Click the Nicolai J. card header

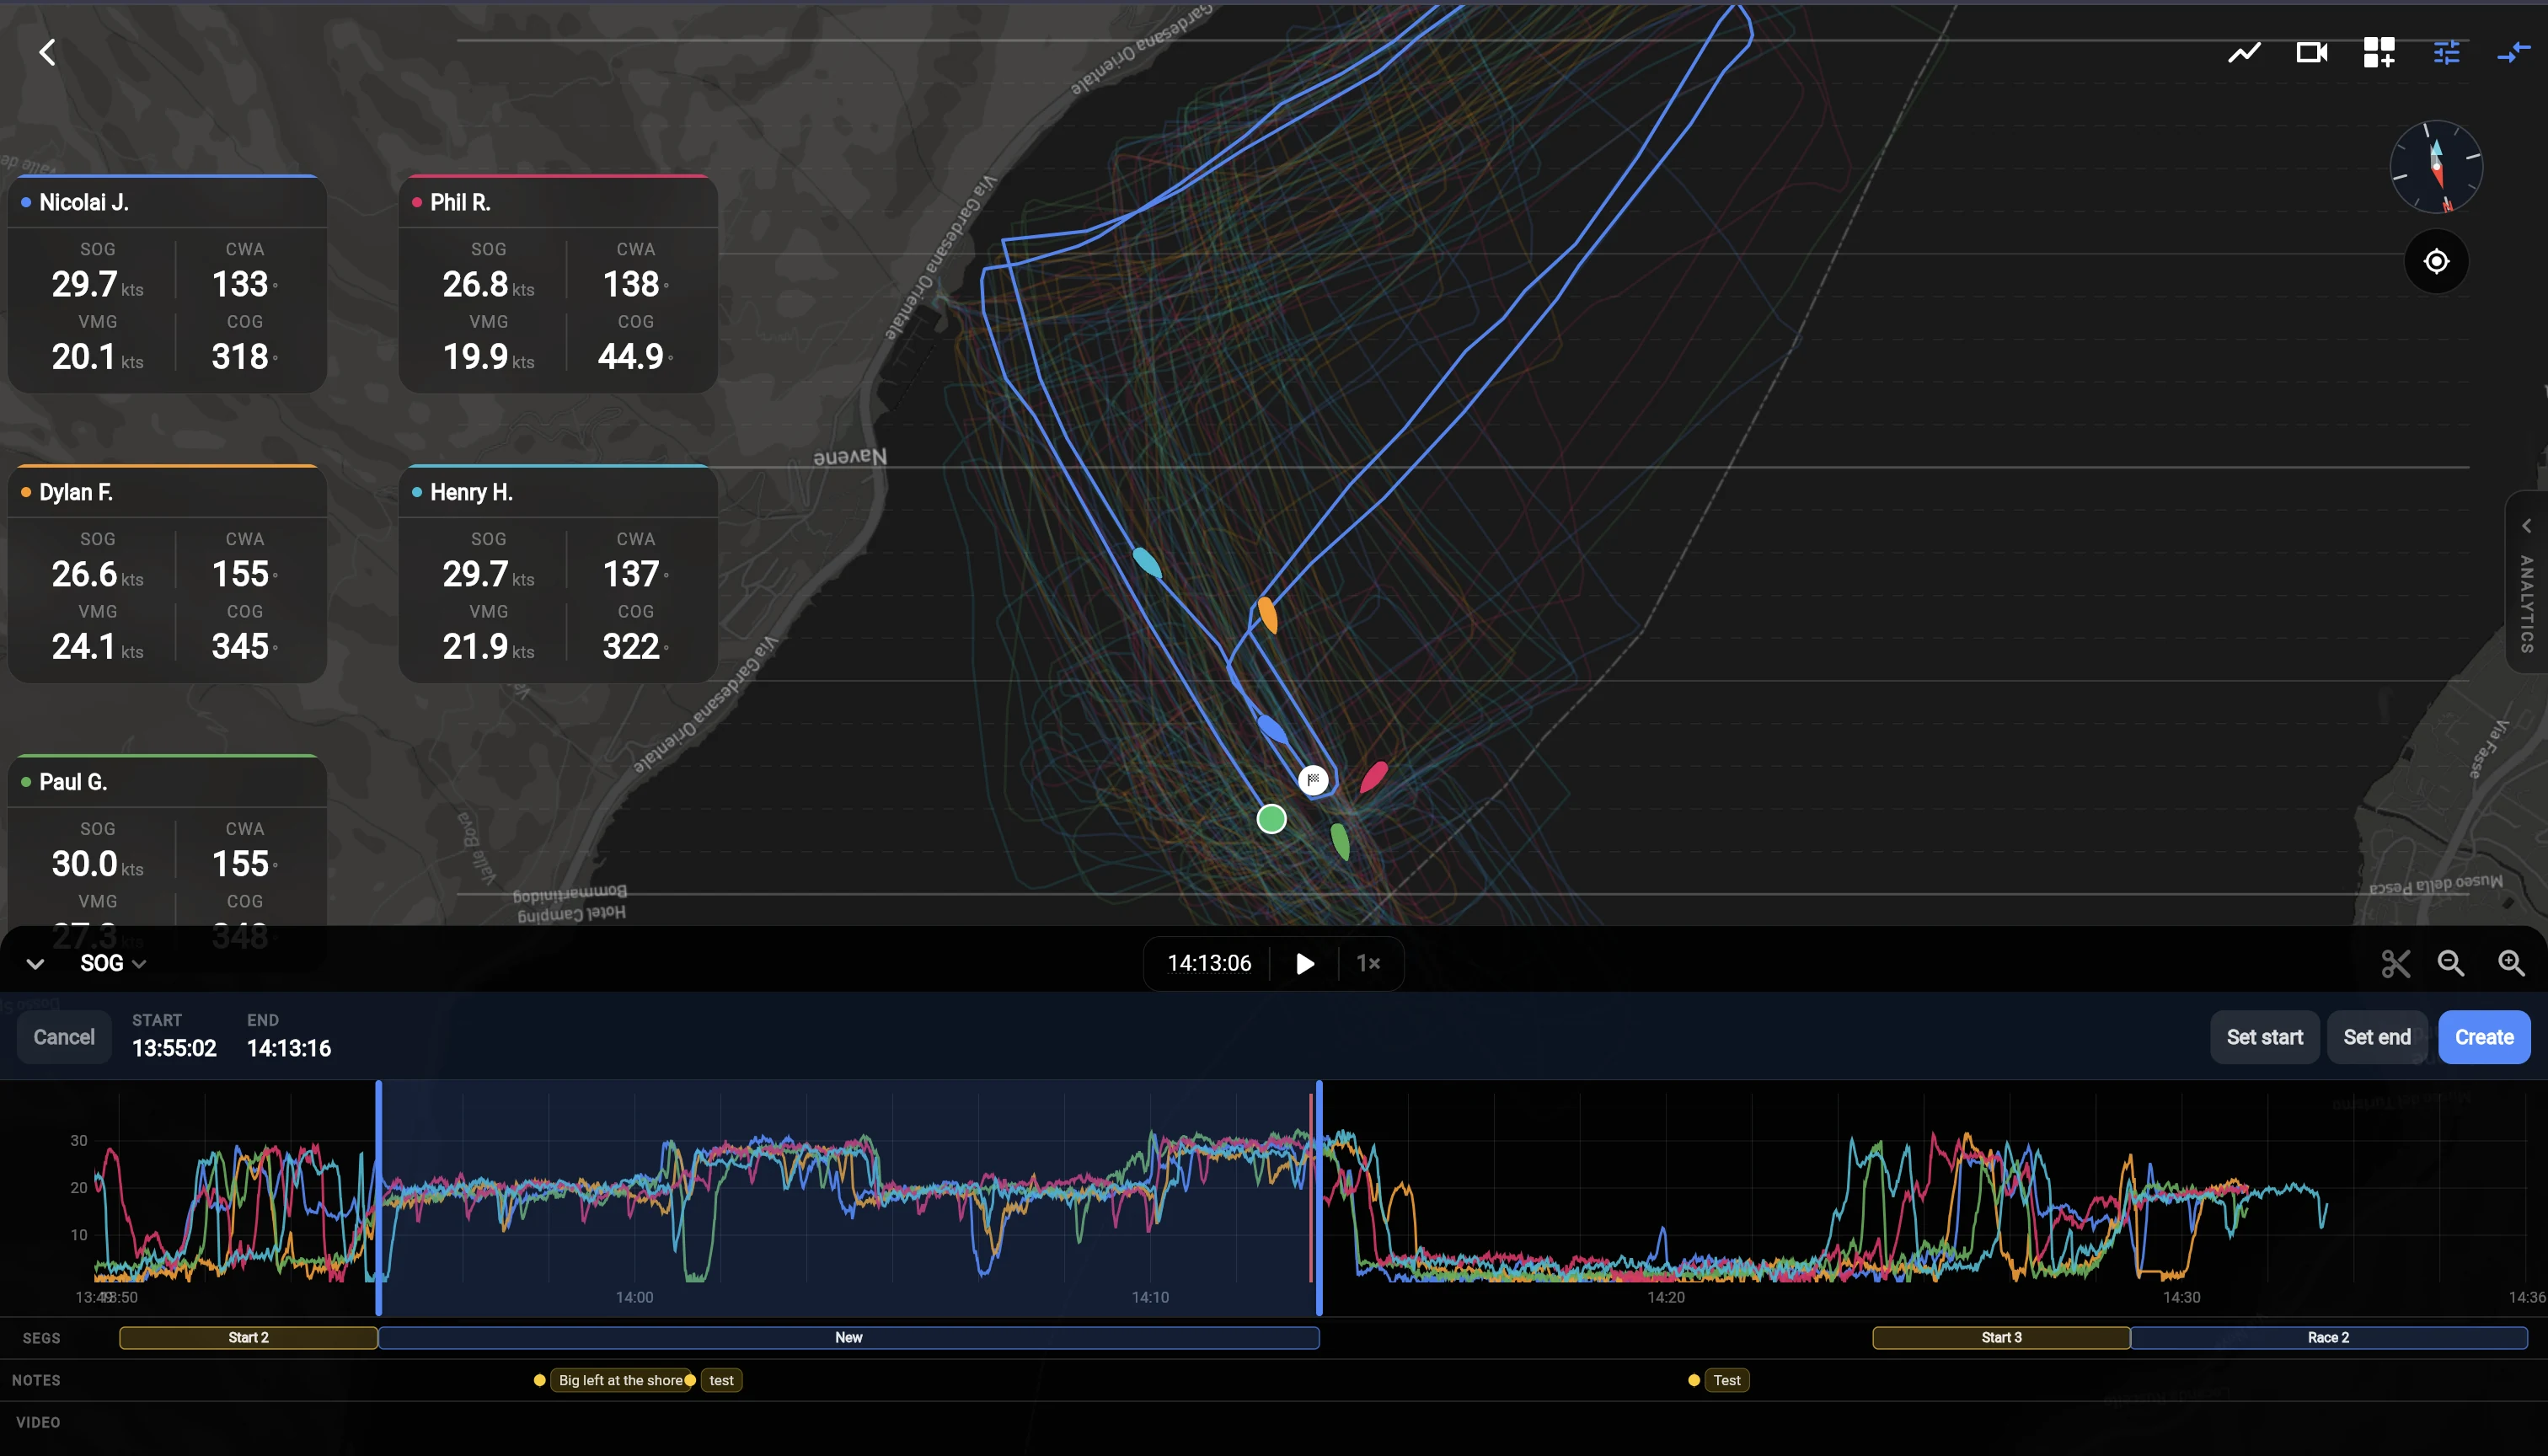point(167,203)
